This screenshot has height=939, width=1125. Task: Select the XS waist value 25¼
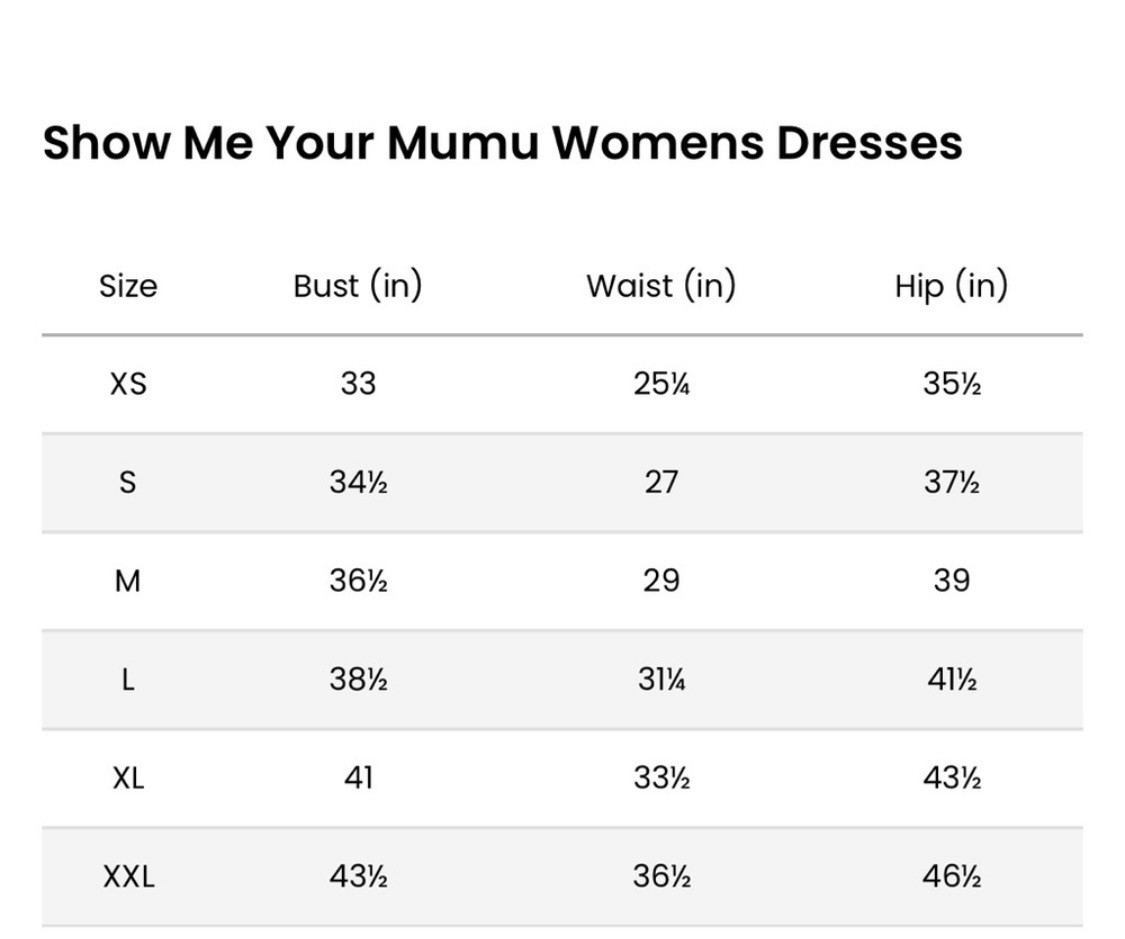[661, 383]
